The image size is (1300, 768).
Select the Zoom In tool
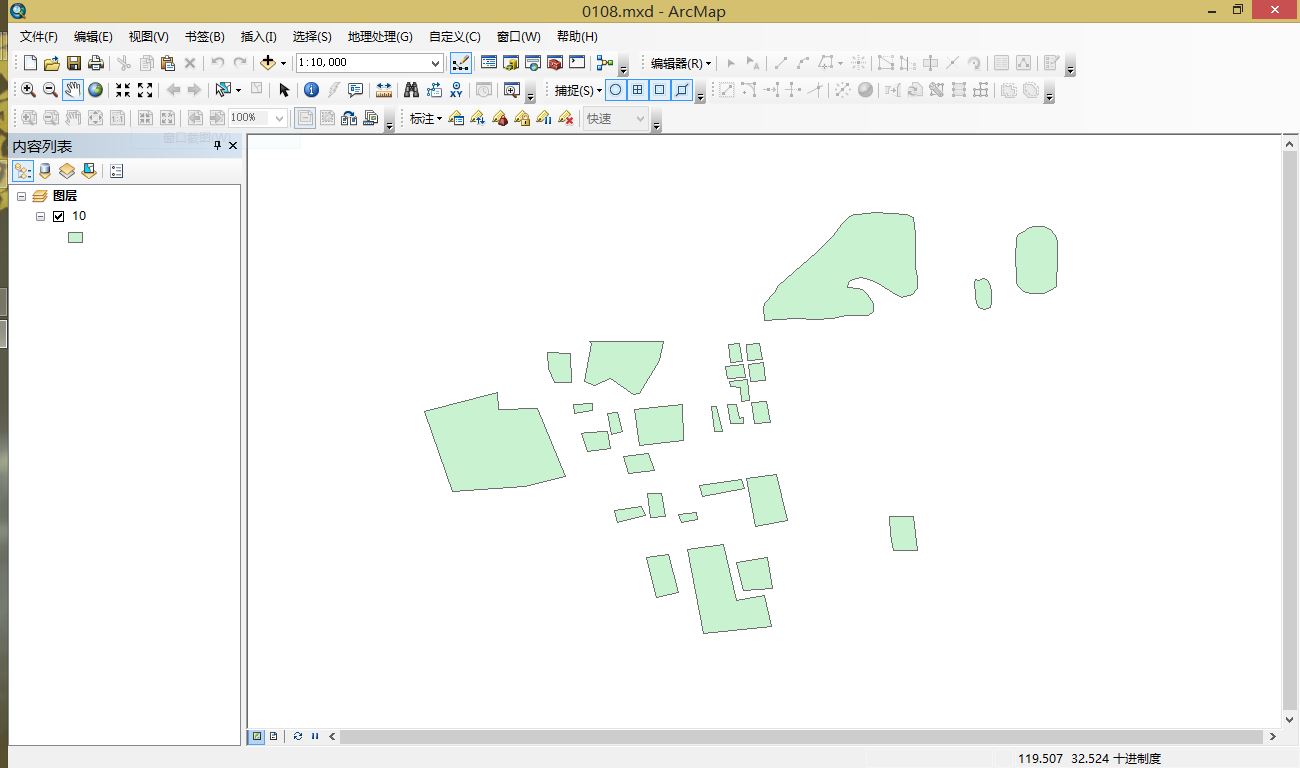(x=28, y=89)
